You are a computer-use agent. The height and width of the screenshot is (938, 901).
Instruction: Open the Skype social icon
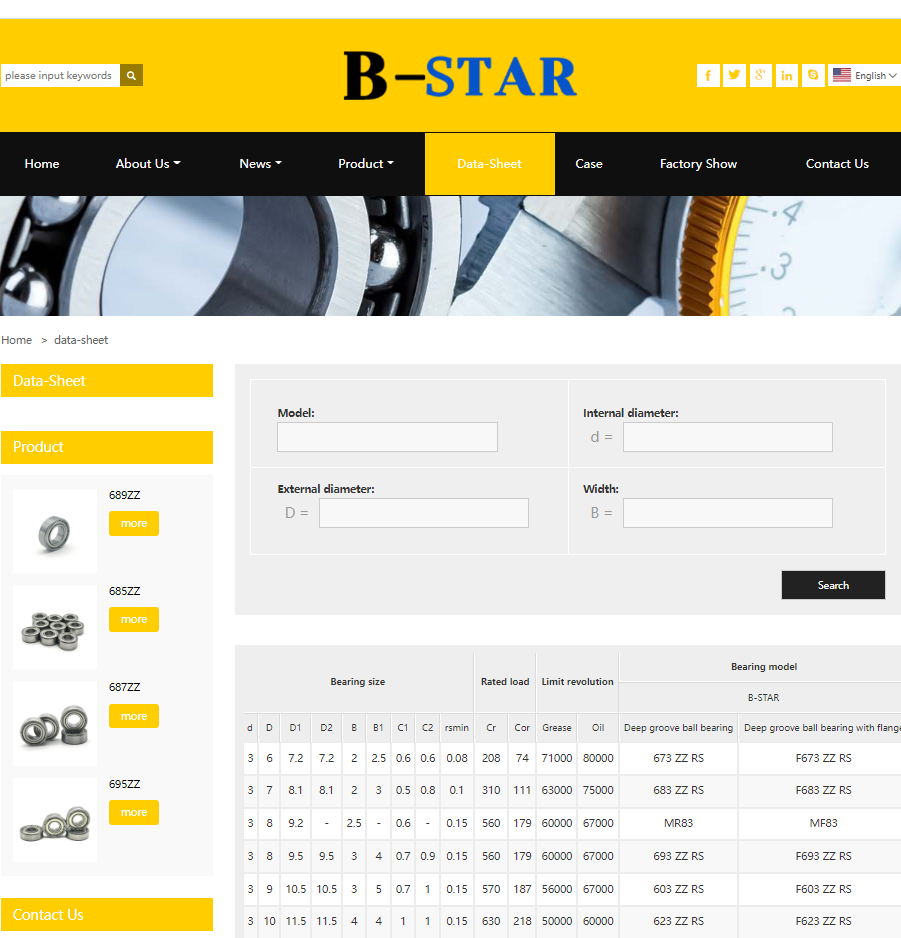point(813,75)
